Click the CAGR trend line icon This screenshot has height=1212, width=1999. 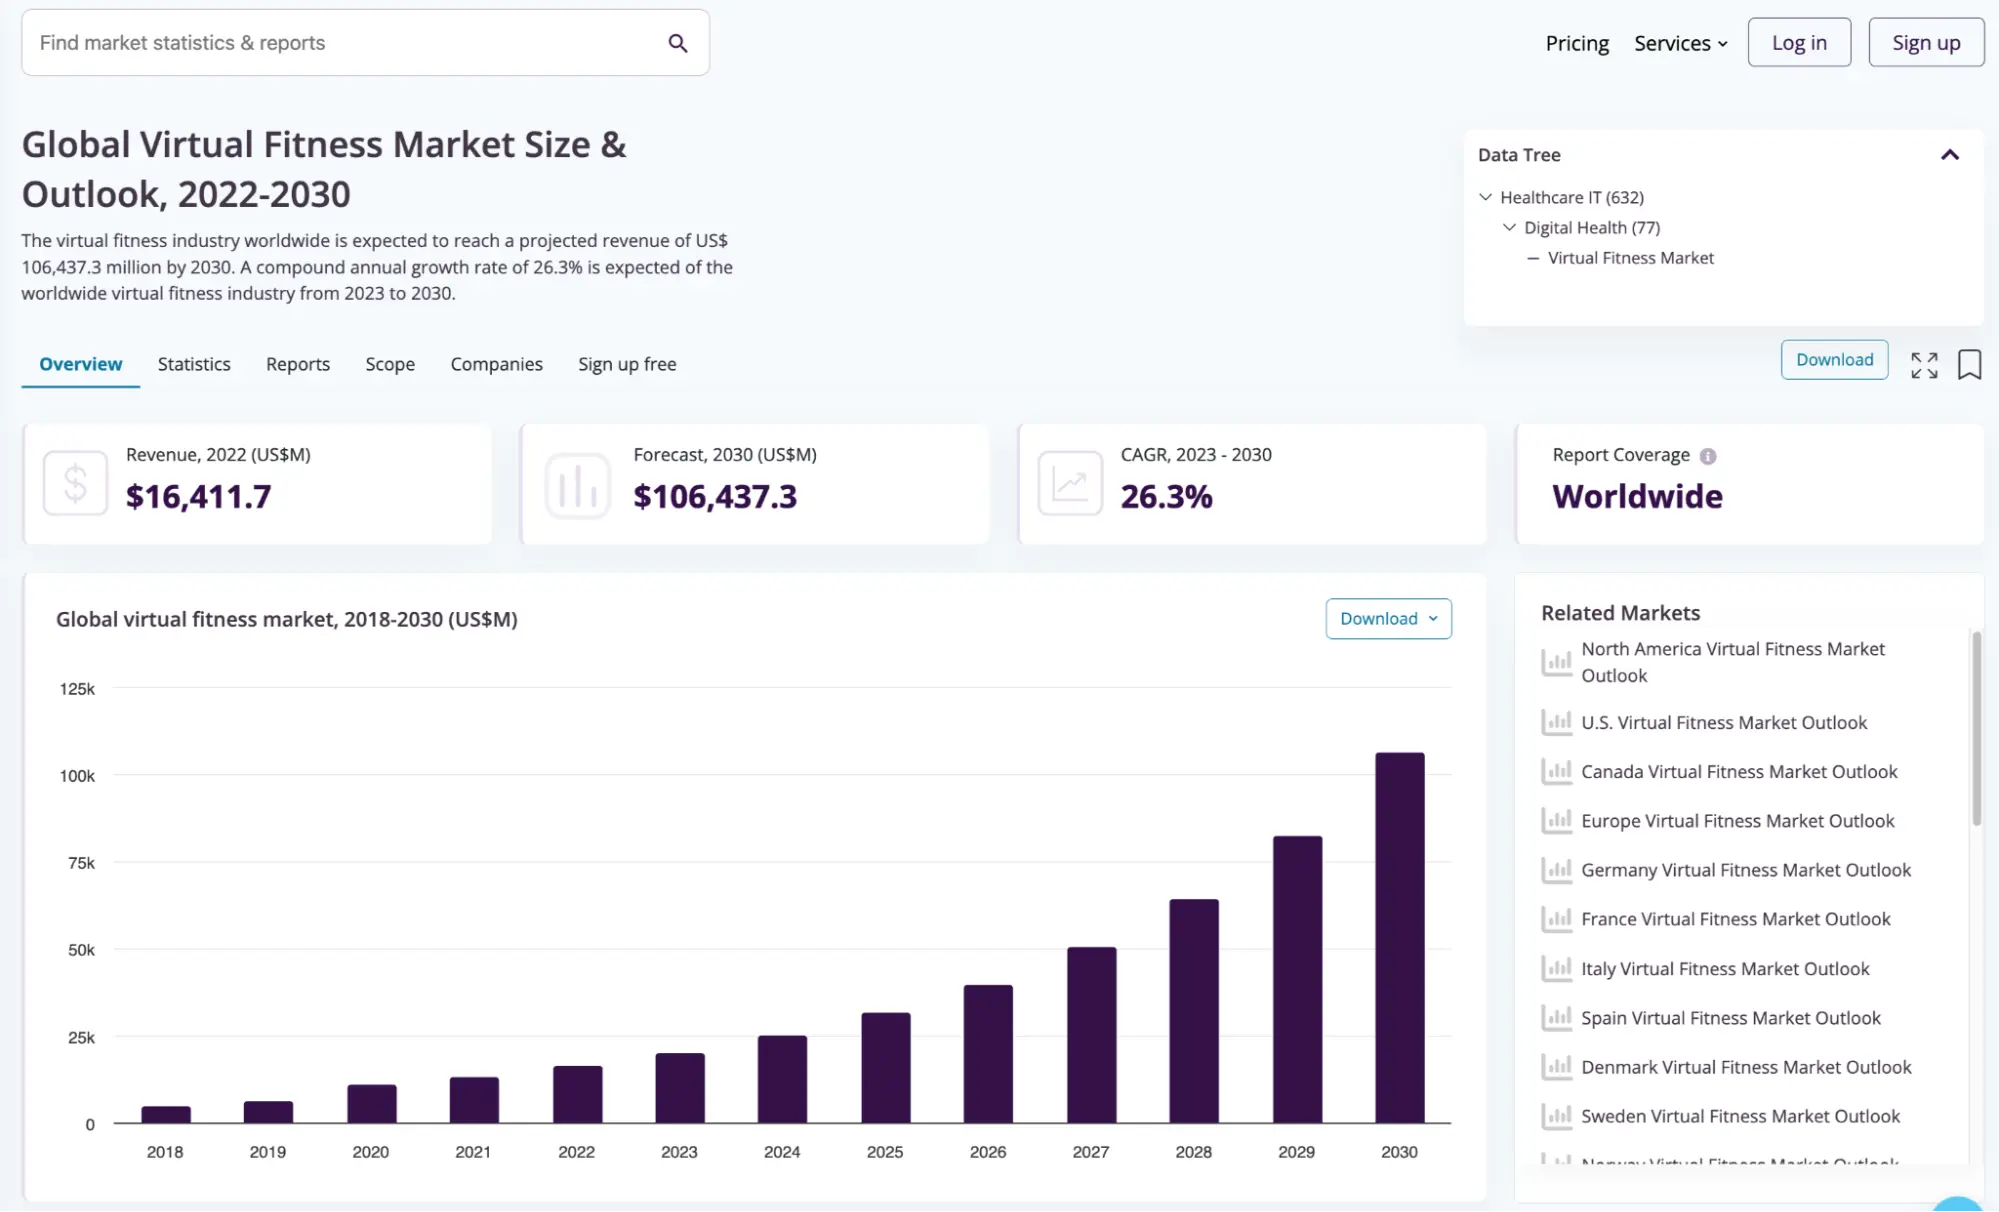[x=1070, y=484]
